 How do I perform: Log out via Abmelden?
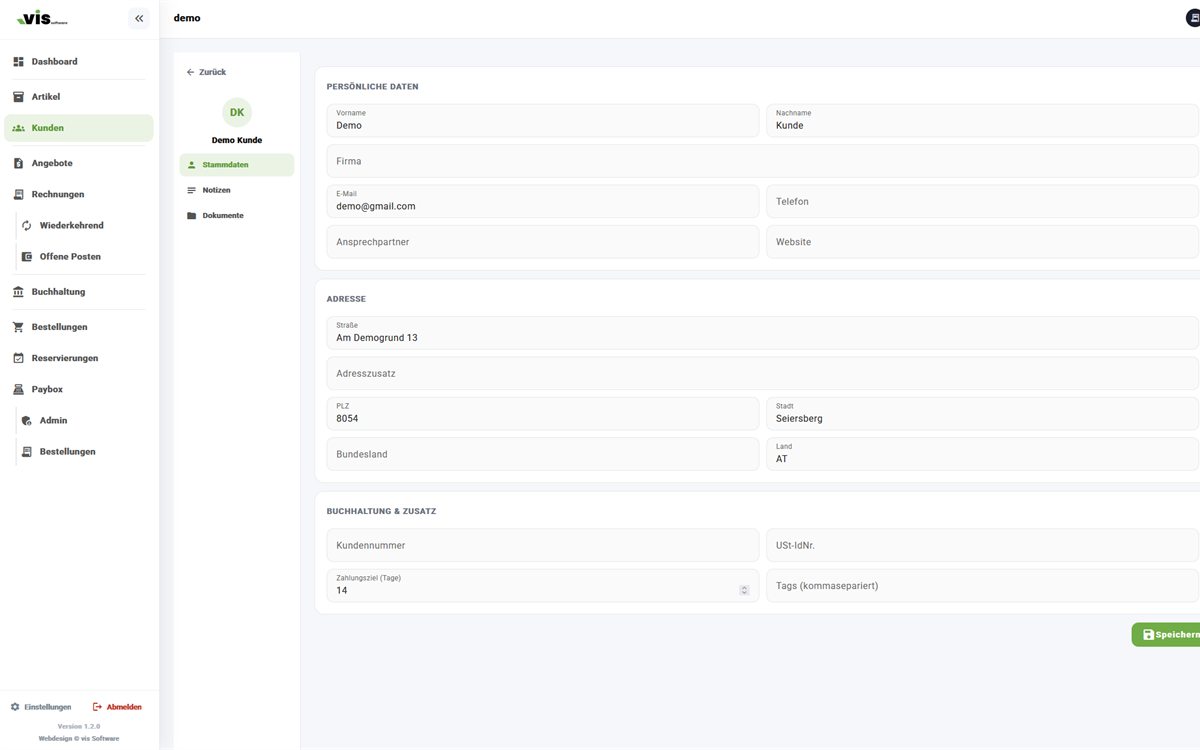(117, 707)
